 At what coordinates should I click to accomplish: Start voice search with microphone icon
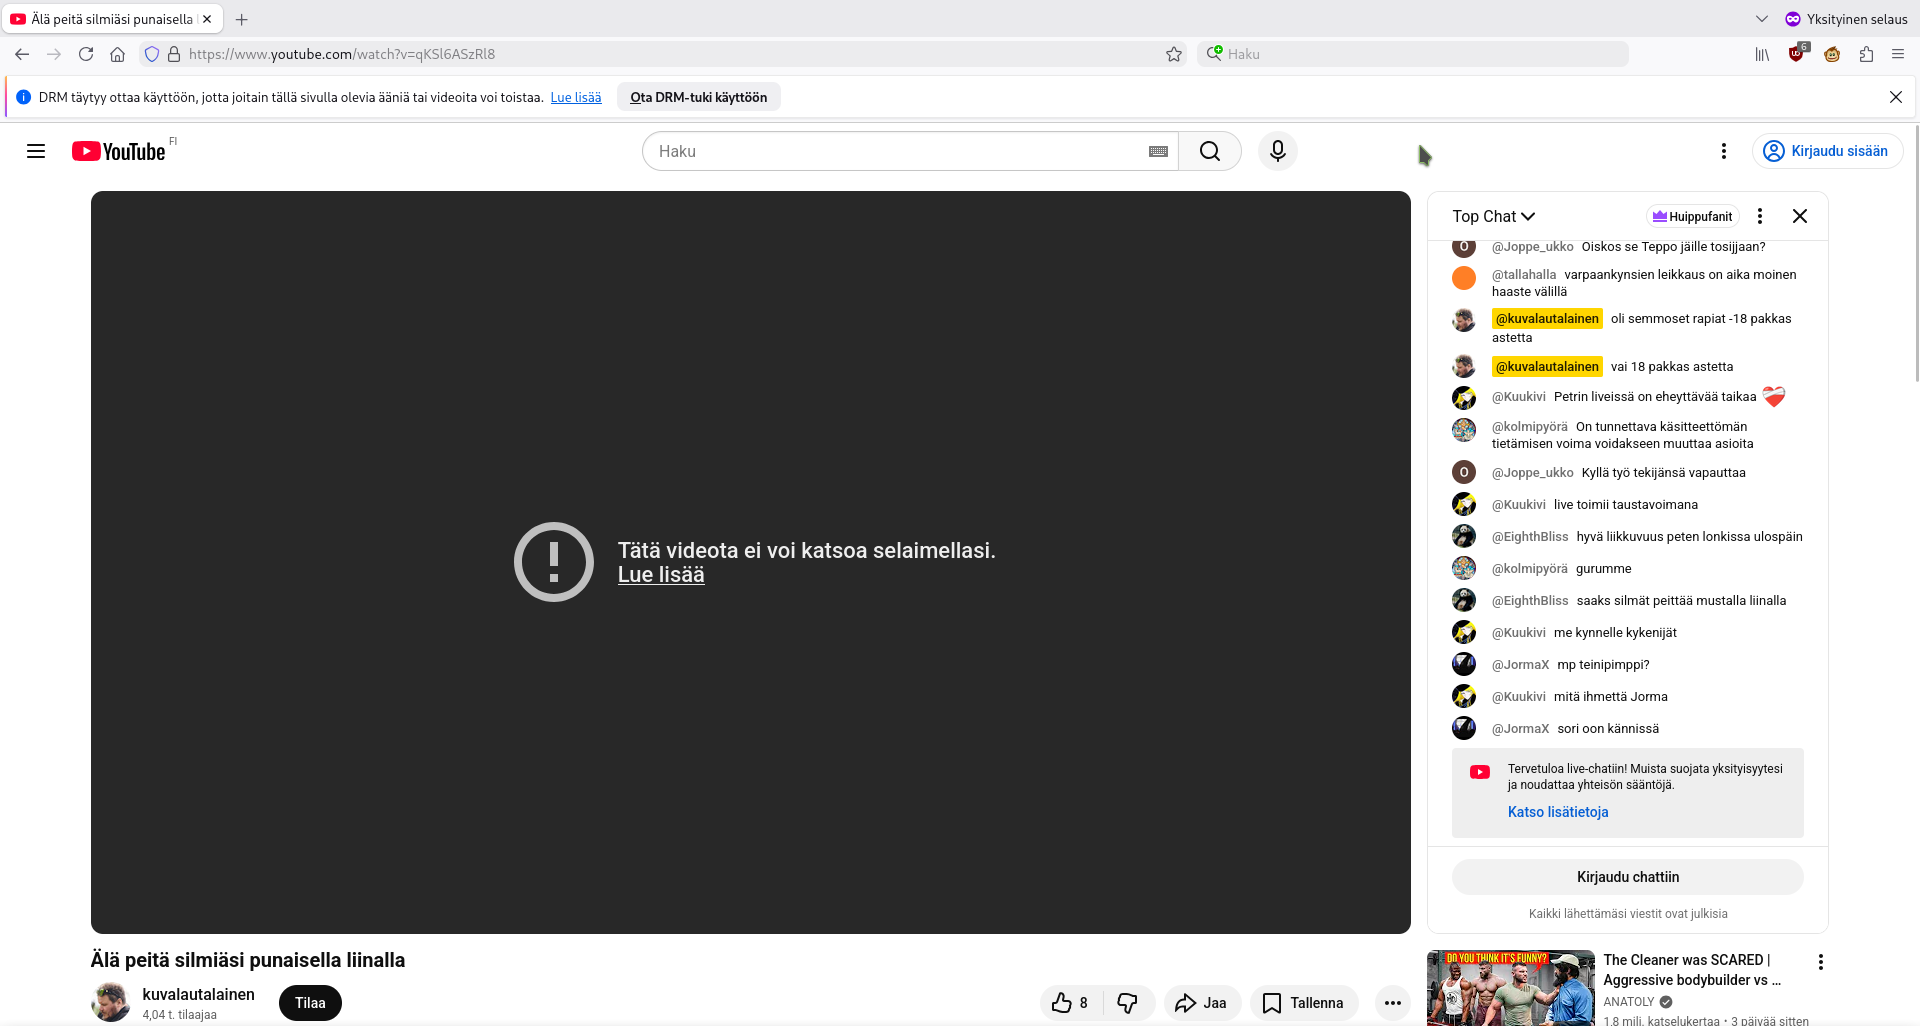(x=1277, y=151)
